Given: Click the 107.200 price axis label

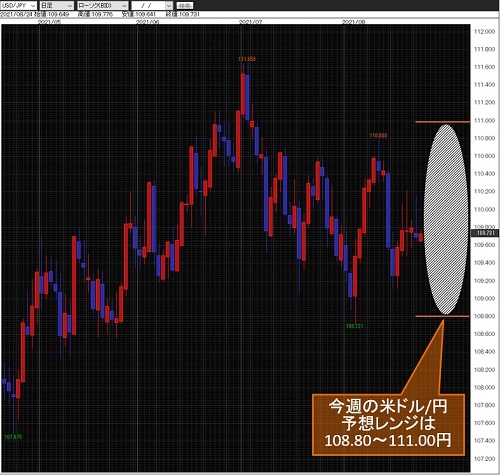Looking at the screenshot, I should pos(484,459).
